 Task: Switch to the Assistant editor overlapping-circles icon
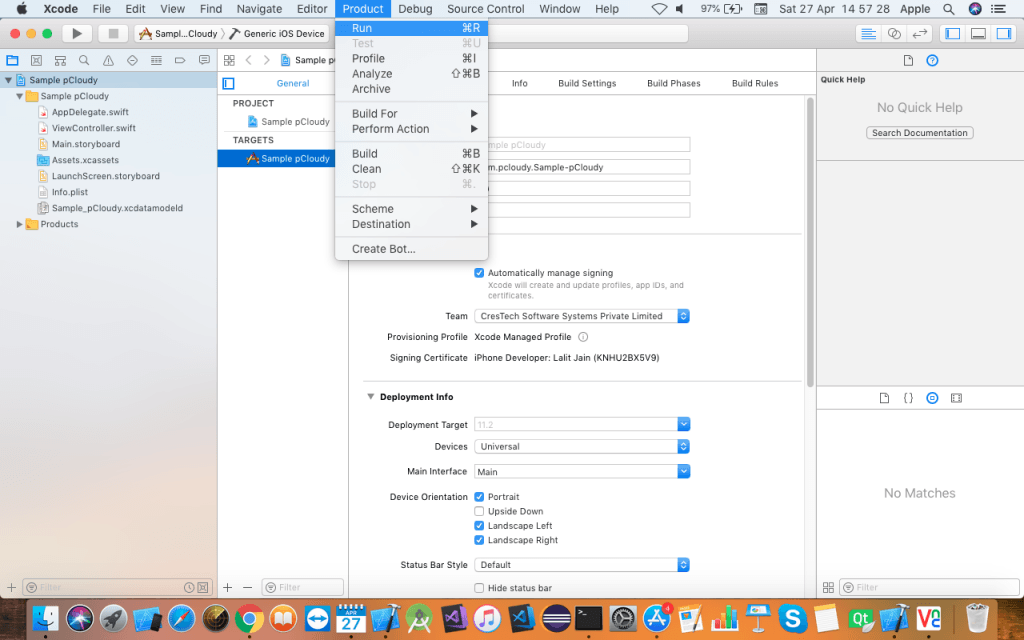coord(894,33)
